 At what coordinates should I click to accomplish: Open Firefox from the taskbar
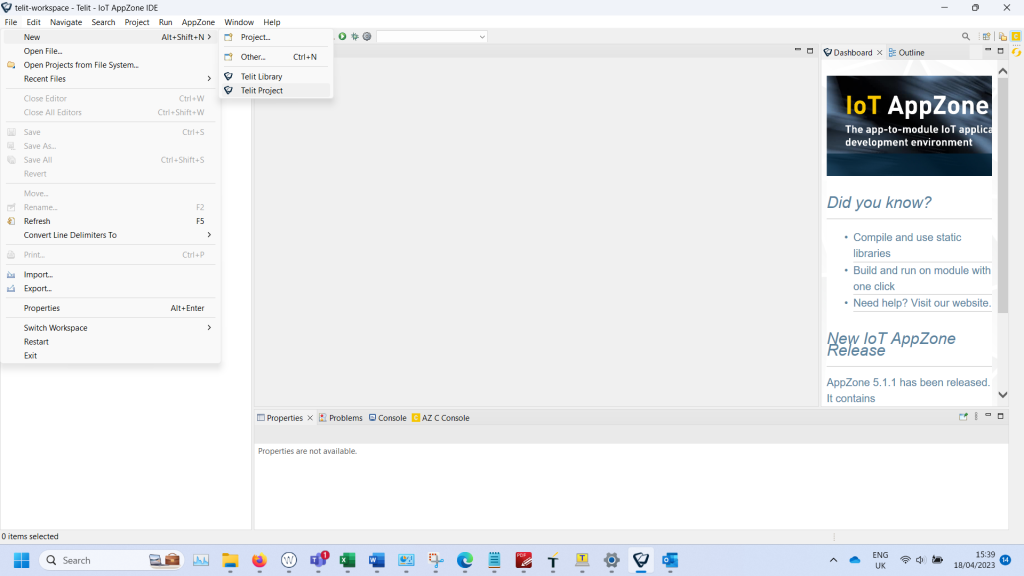(x=259, y=560)
